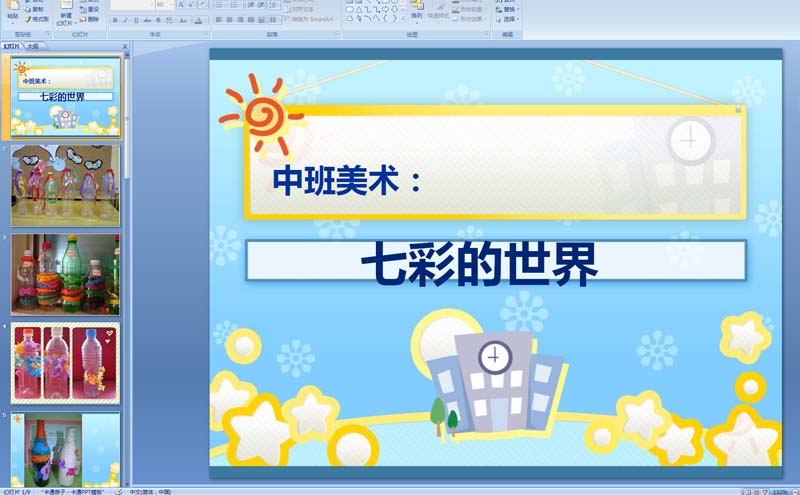Click the Font Color button

point(200,20)
